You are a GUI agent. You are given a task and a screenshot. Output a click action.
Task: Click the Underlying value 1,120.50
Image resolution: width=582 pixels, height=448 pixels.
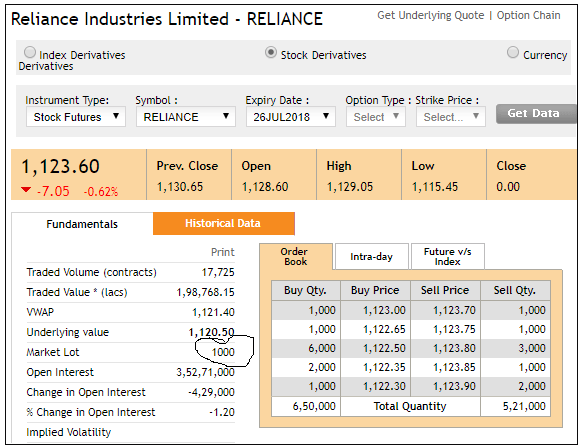[x=212, y=332]
